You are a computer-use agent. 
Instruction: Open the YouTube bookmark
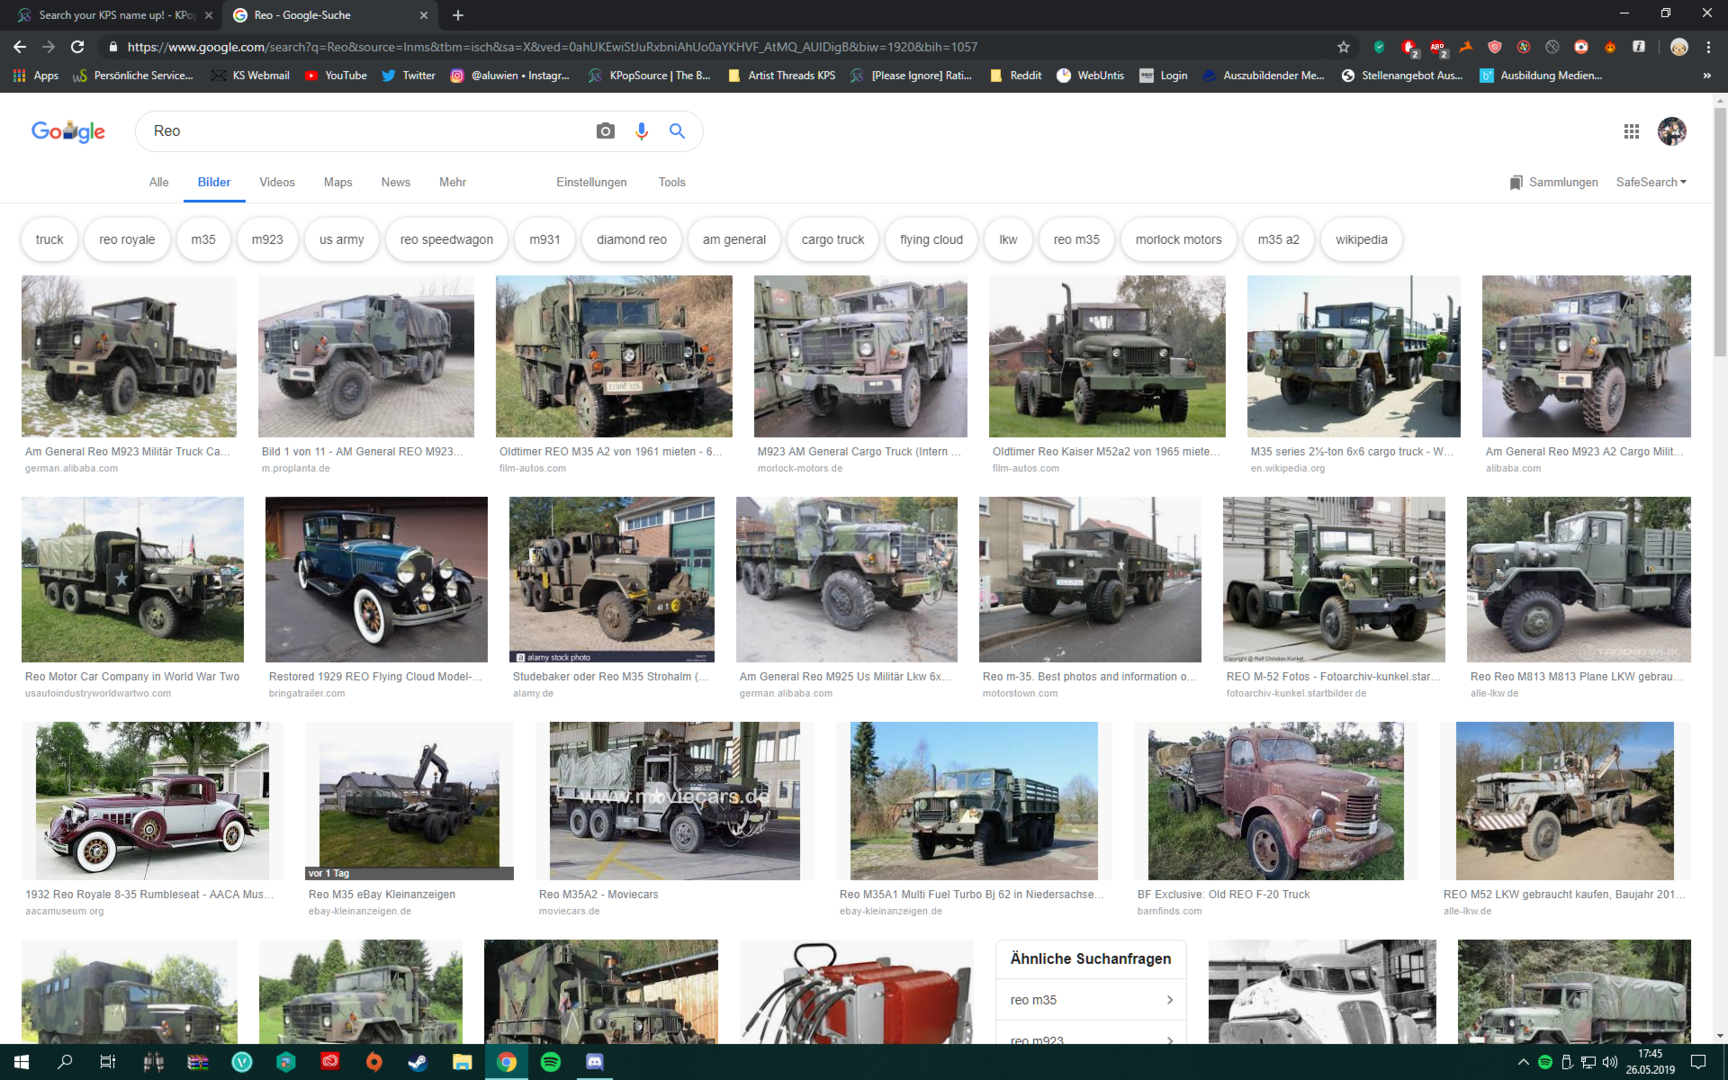coord(336,75)
